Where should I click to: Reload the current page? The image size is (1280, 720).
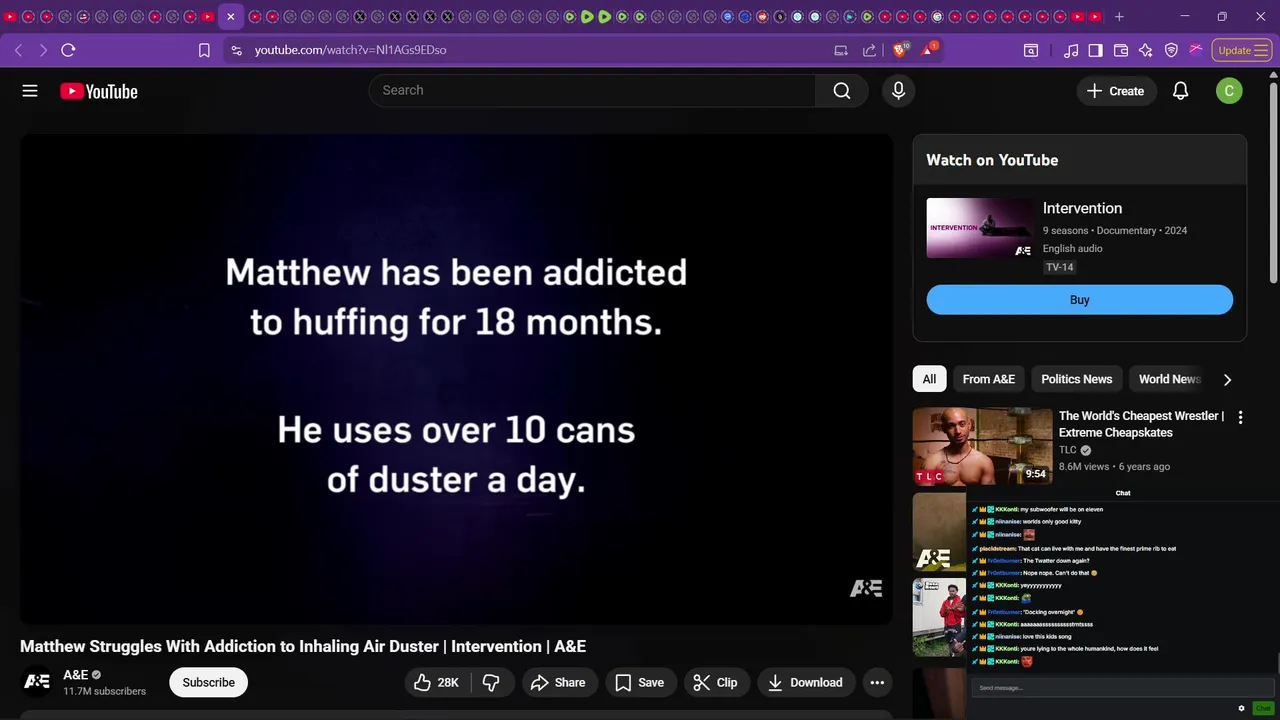68,50
